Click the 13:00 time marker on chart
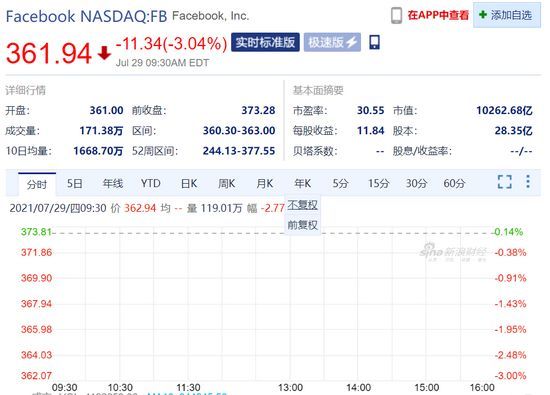The height and width of the screenshot is (395, 550). click(290, 388)
